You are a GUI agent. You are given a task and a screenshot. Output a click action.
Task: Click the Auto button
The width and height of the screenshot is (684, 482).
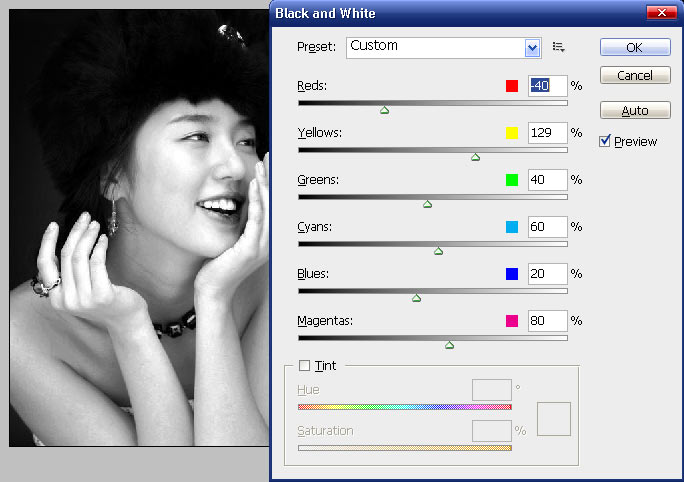(x=635, y=110)
